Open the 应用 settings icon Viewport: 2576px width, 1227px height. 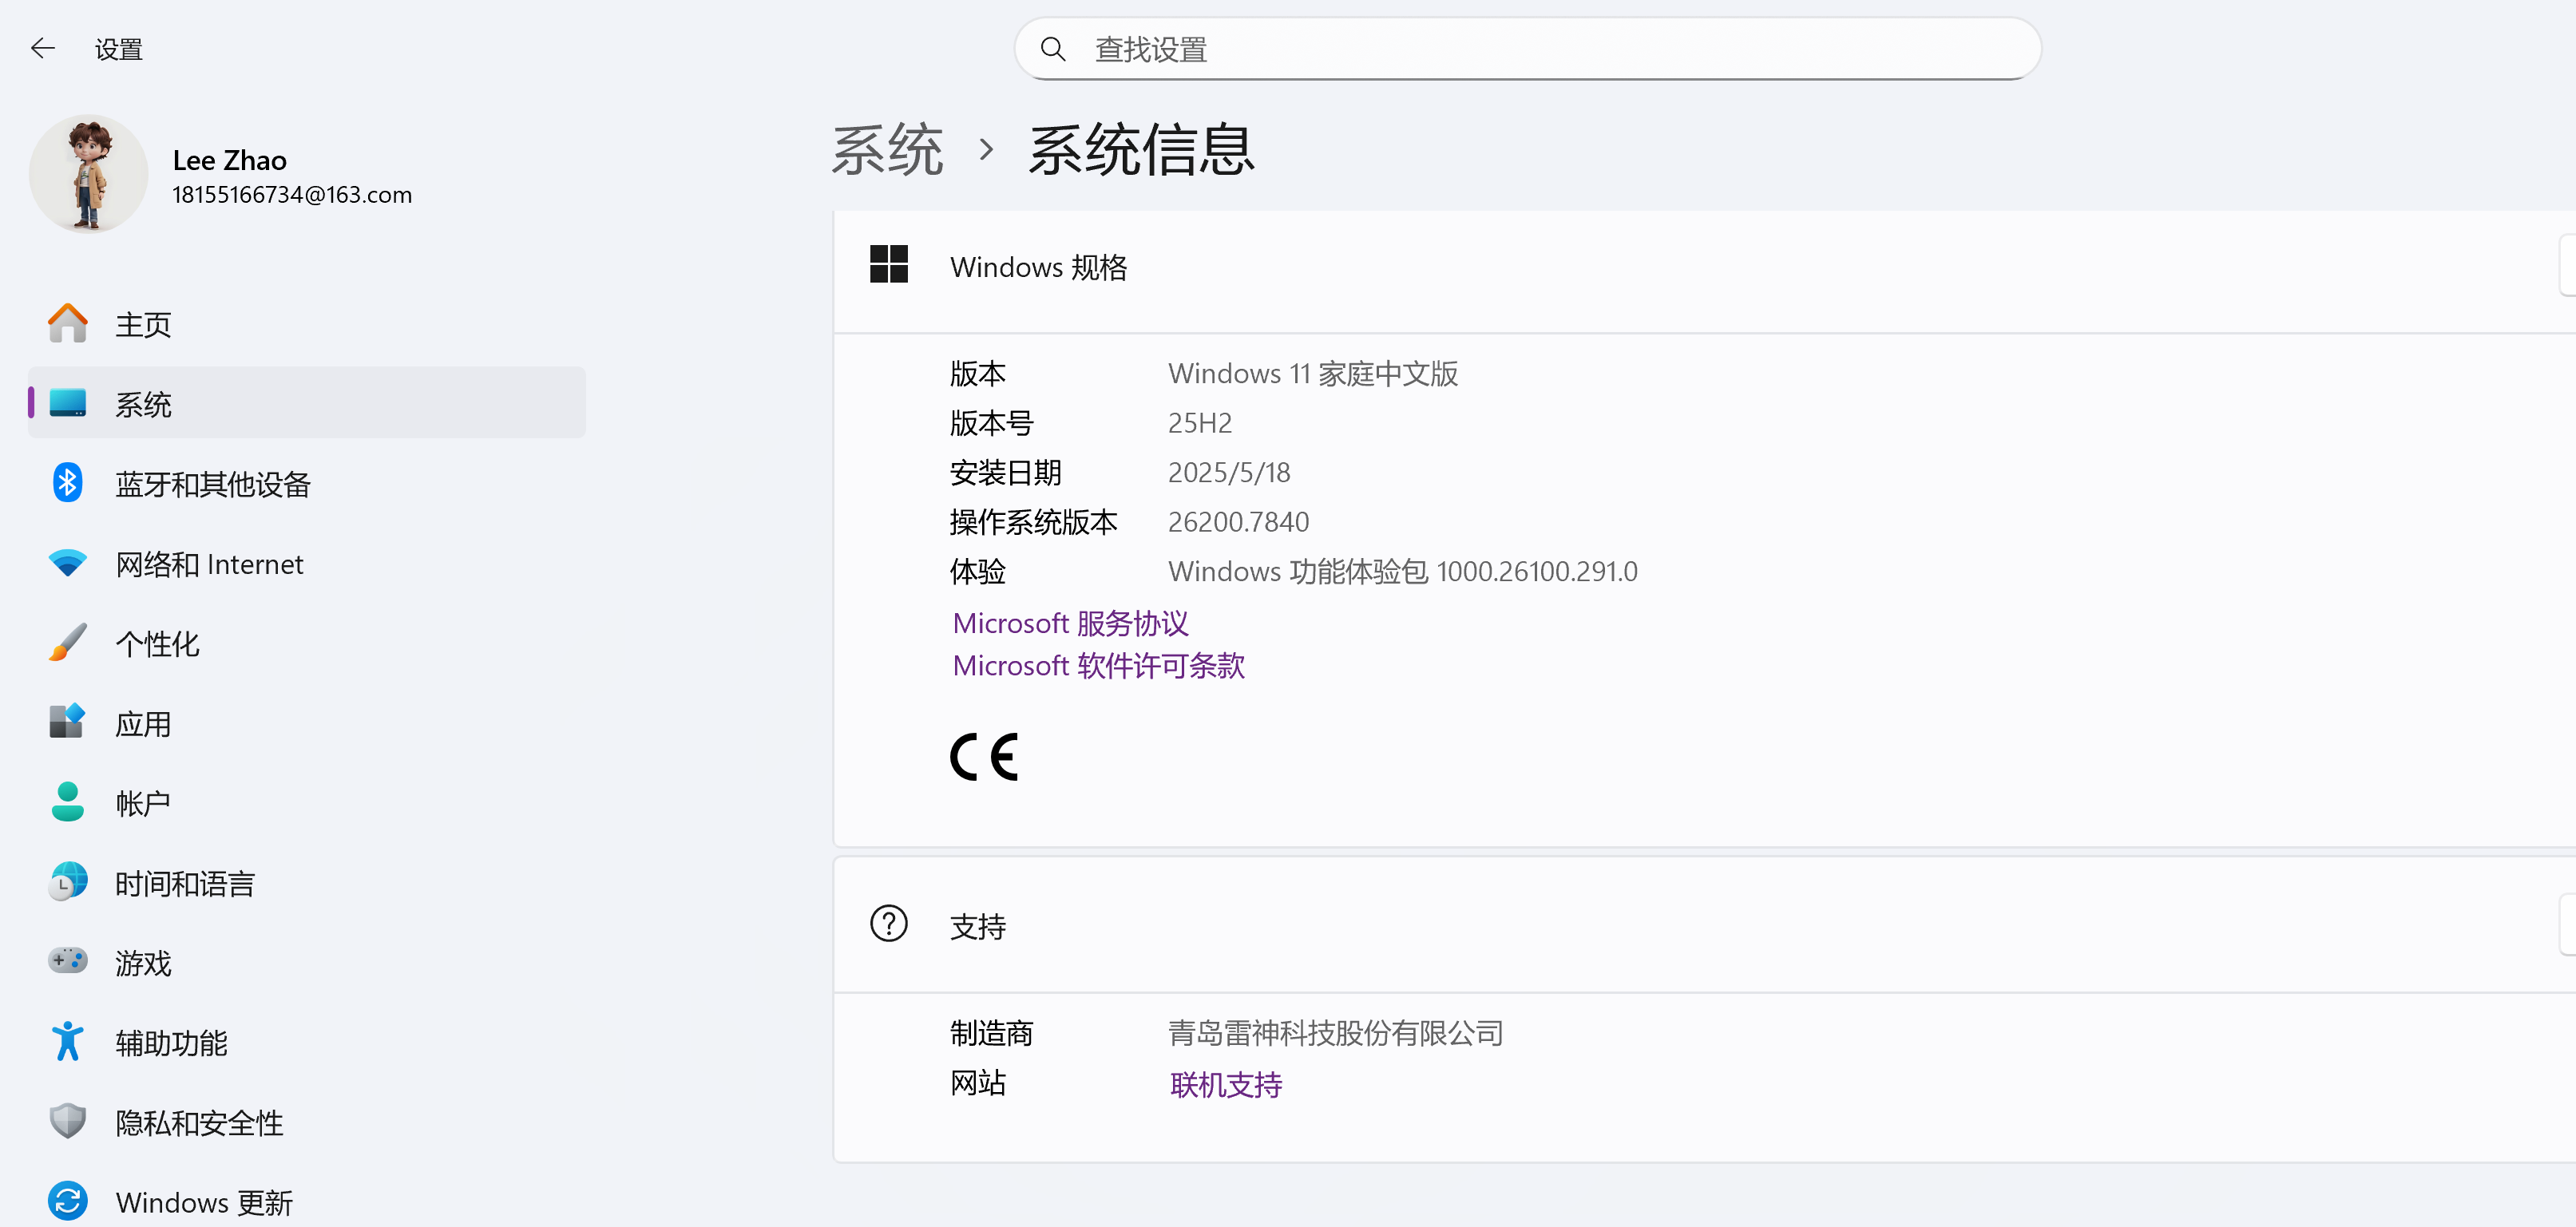[67, 722]
